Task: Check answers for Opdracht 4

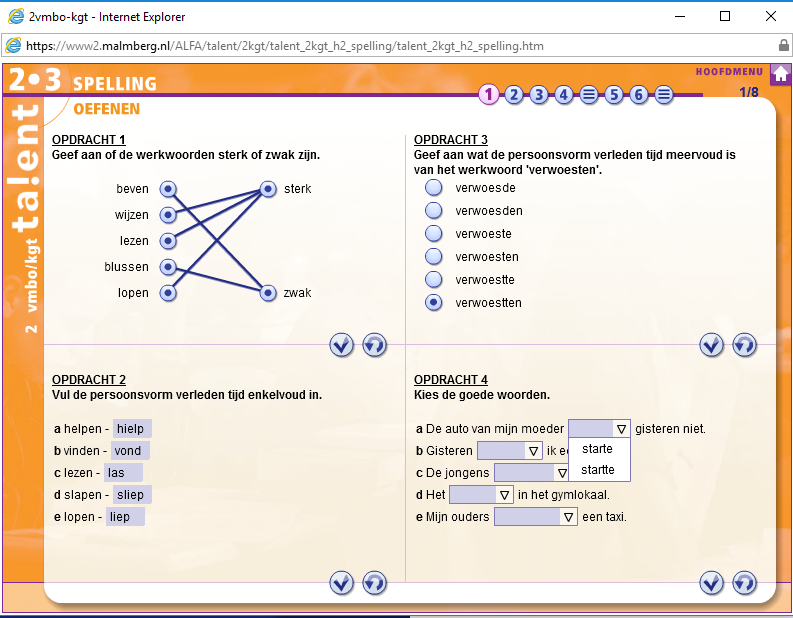Action: pos(711,582)
